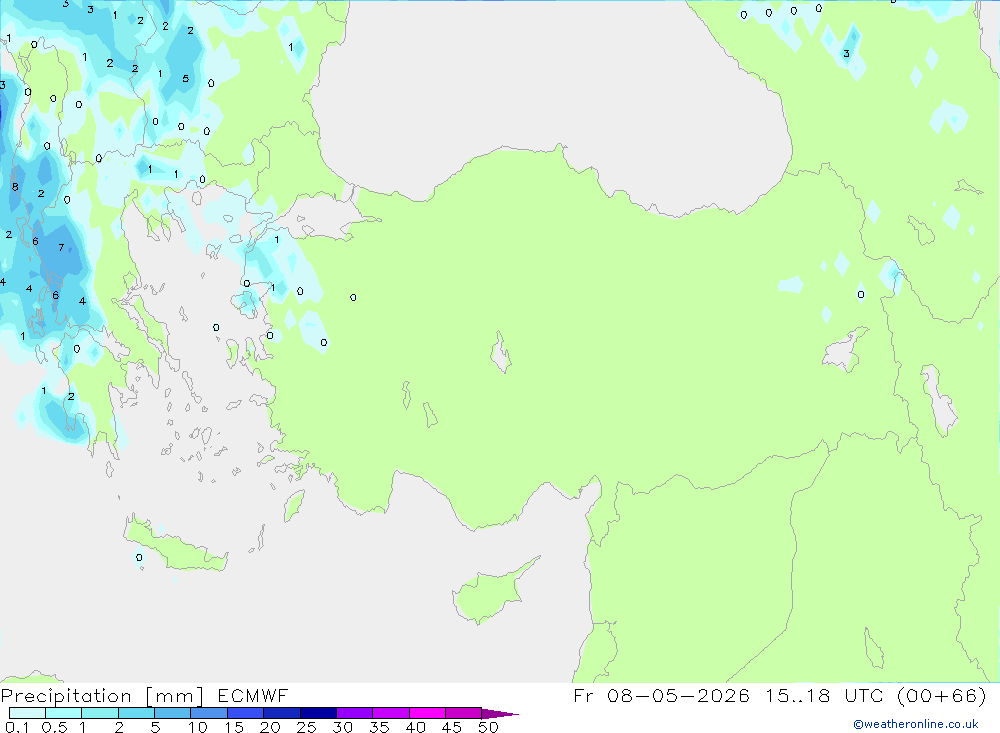1000x733 pixels.
Task: Select the legend swatch between 40 and 45
Action: pyautogui.click(x=427, y=713)
